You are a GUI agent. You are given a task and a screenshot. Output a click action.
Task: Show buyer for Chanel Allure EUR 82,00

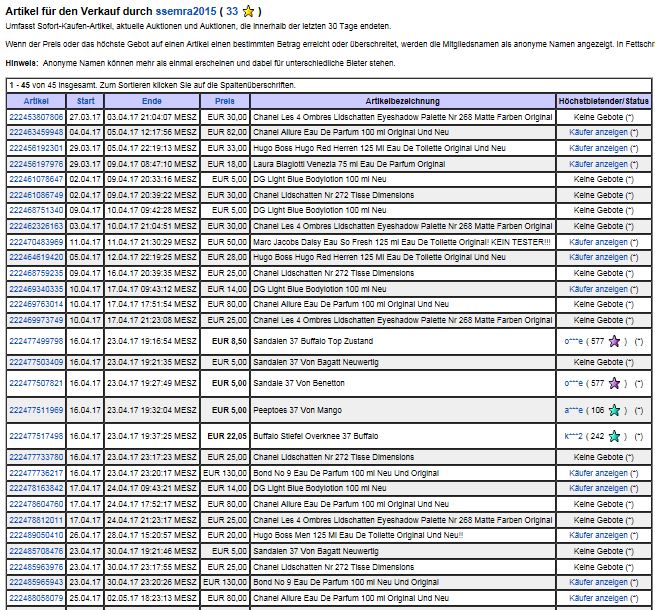598,132
